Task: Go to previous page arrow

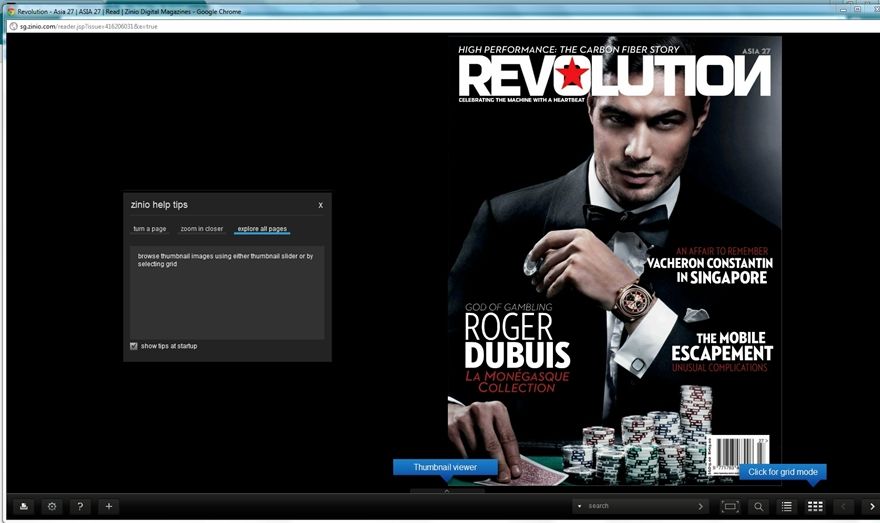Action: pos(844,506)
